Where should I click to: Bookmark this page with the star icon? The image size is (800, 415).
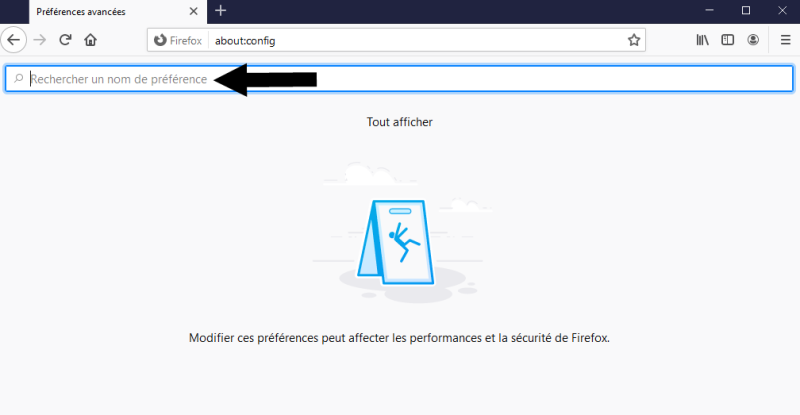(634, 40)
